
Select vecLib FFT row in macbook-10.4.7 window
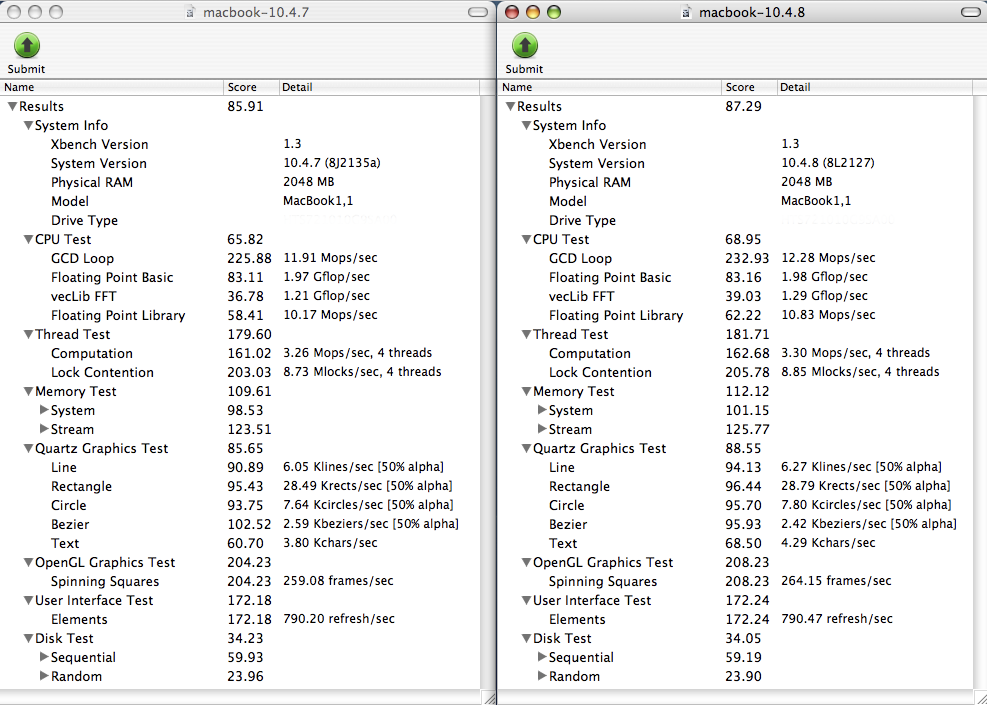239,296
